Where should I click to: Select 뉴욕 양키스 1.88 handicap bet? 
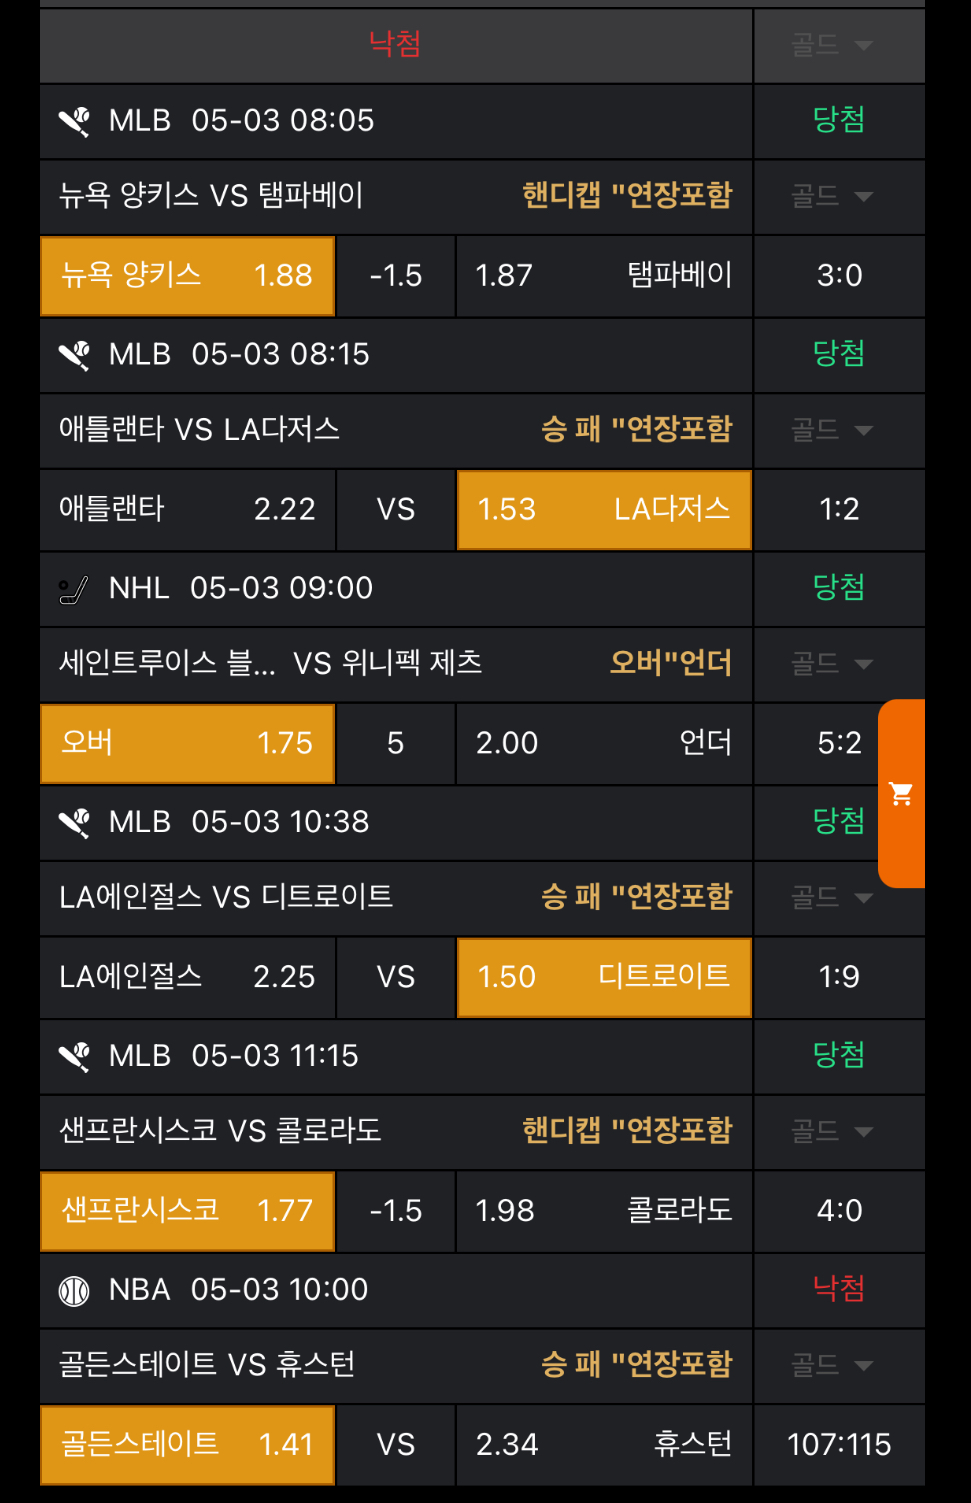[187, 275]
